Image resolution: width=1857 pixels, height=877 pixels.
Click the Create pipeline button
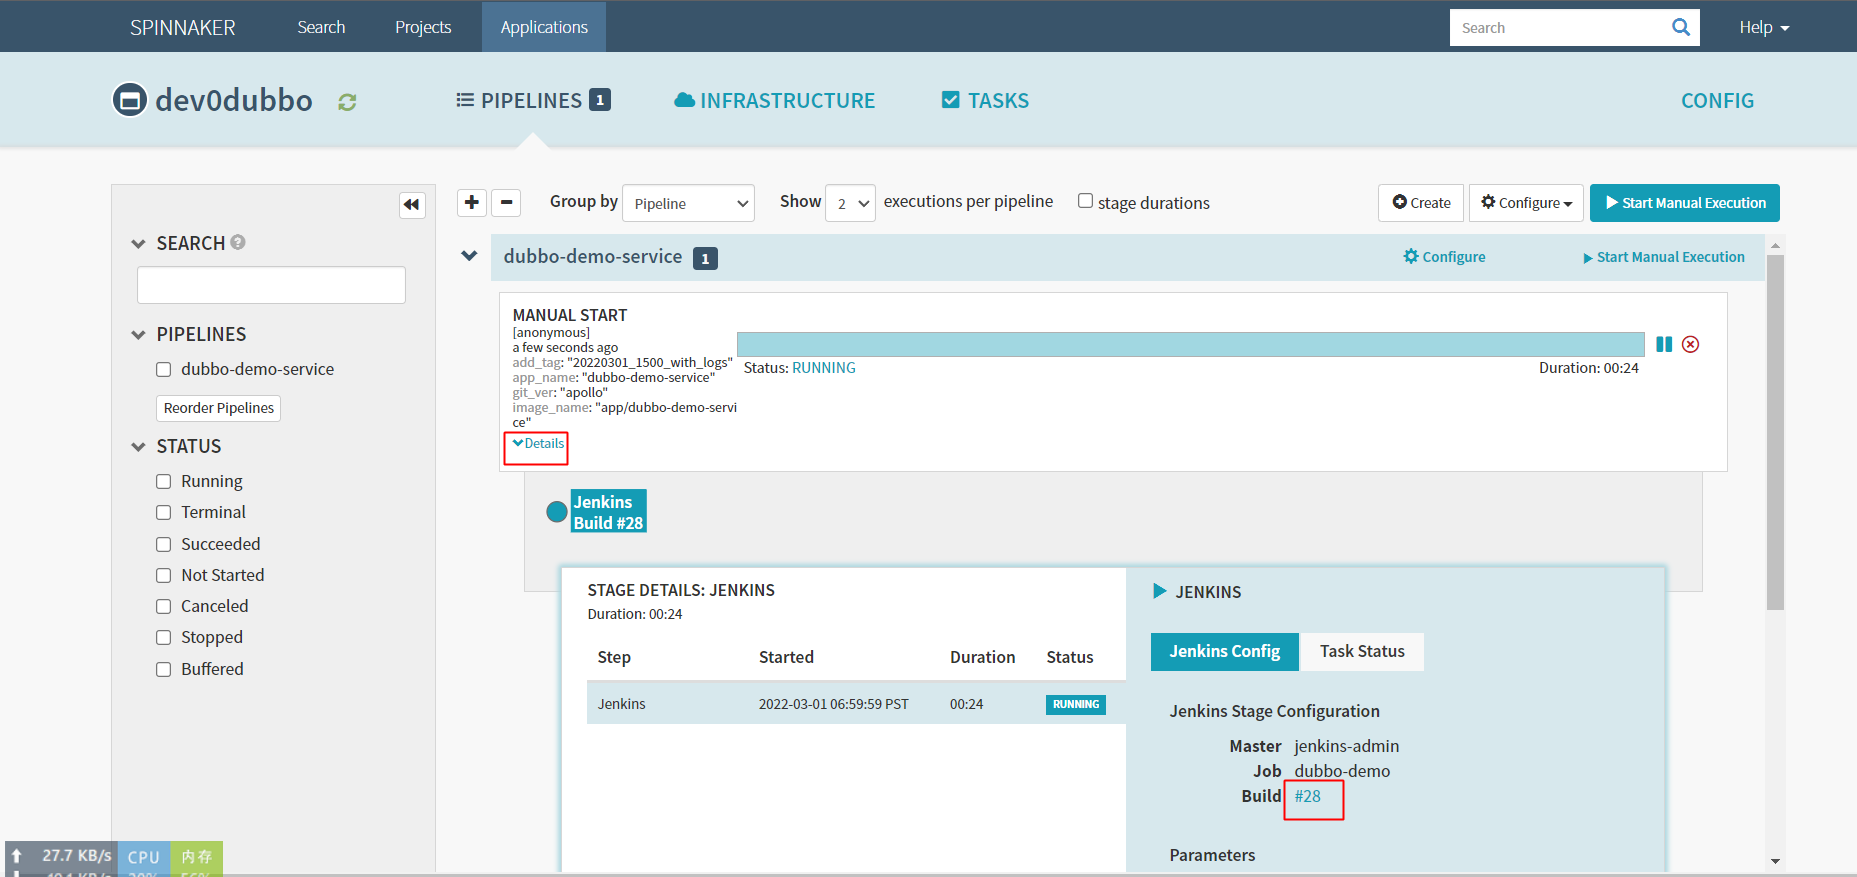pos(1421,203)
